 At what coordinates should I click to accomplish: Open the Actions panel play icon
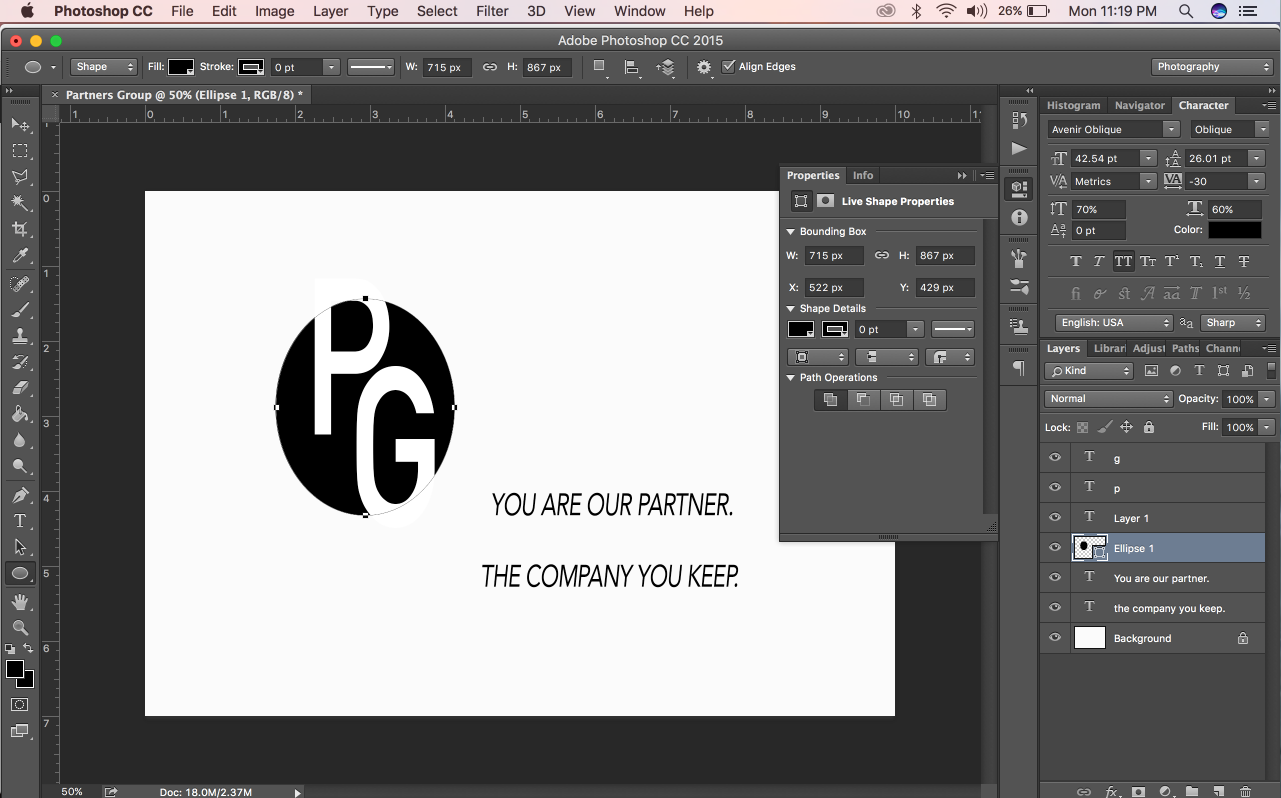point(1019,149)
